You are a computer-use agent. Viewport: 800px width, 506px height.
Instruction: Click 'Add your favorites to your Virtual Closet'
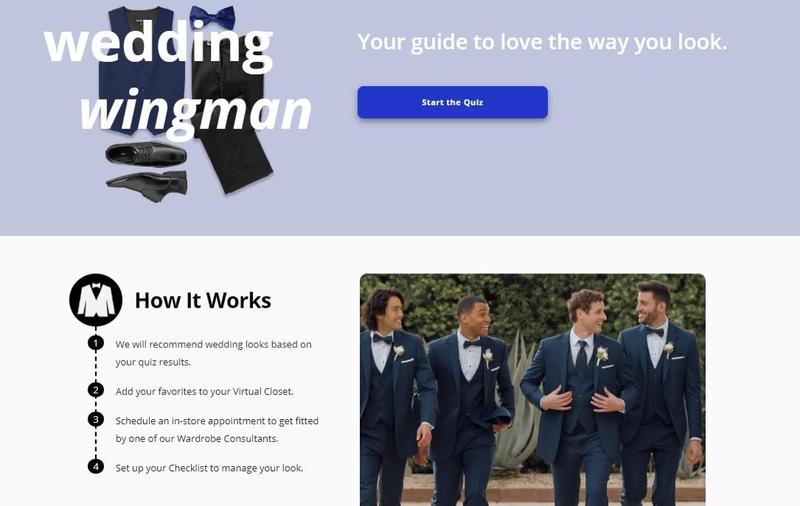(205, 391)
